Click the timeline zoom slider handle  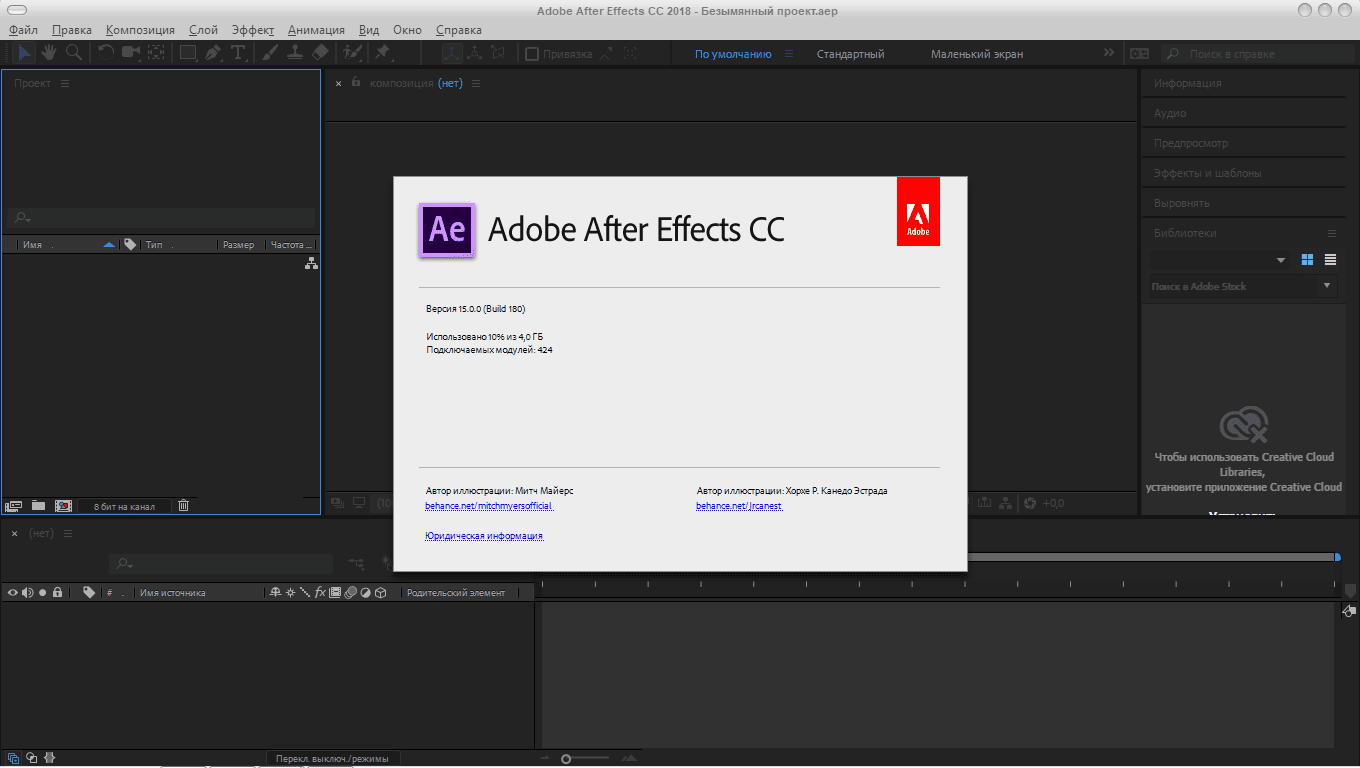pyautogui.click(x=566, y=759)
